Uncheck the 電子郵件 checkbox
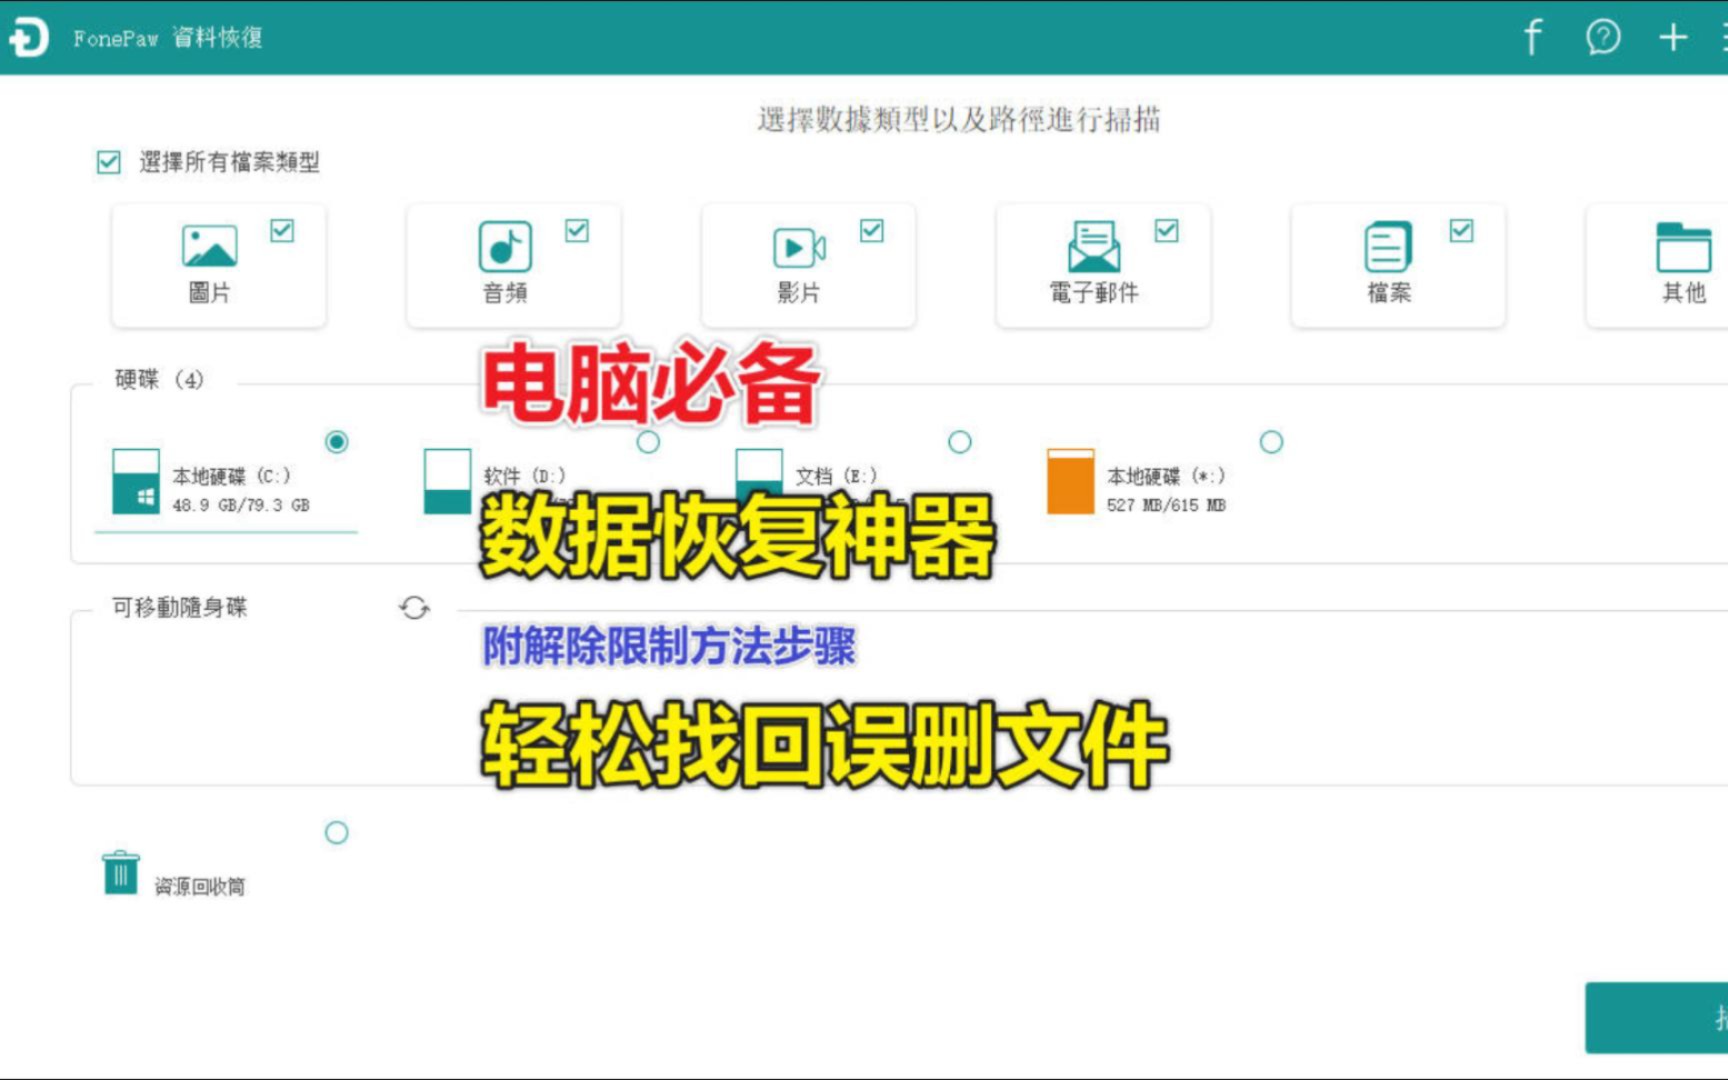The width and height of the screenshot is (1728, 1080). pyautogui.click(x=1167, y=231)
